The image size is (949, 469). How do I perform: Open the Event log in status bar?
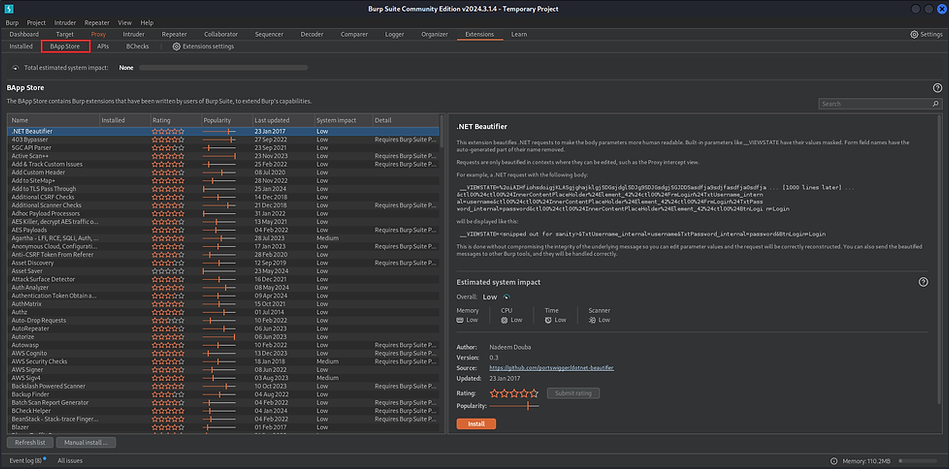pos(27,461)
